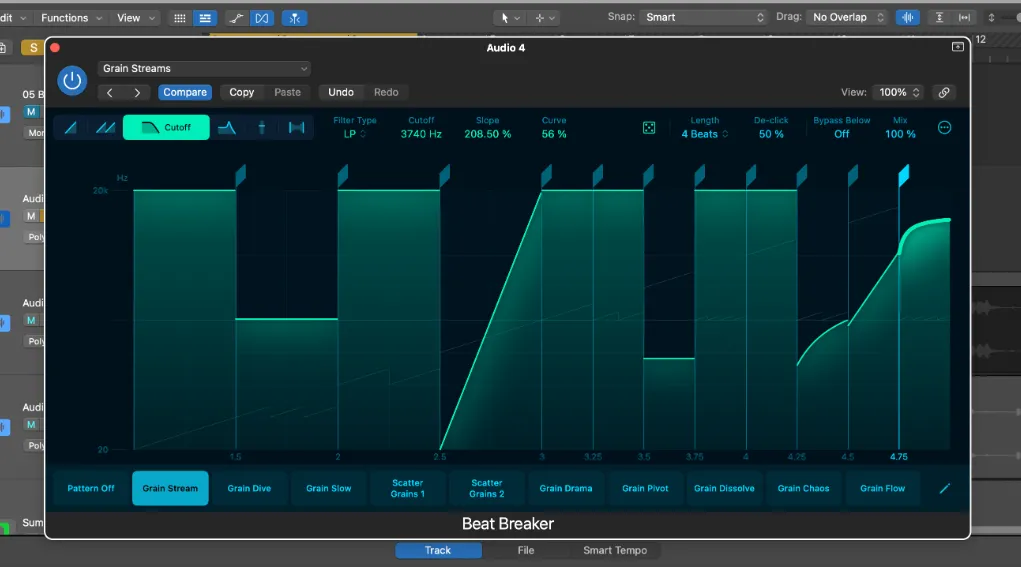This screenshot has height=567, width=1021.
Task: Click the Undo button
Action: pyautogui.click(x=341, y=92)
